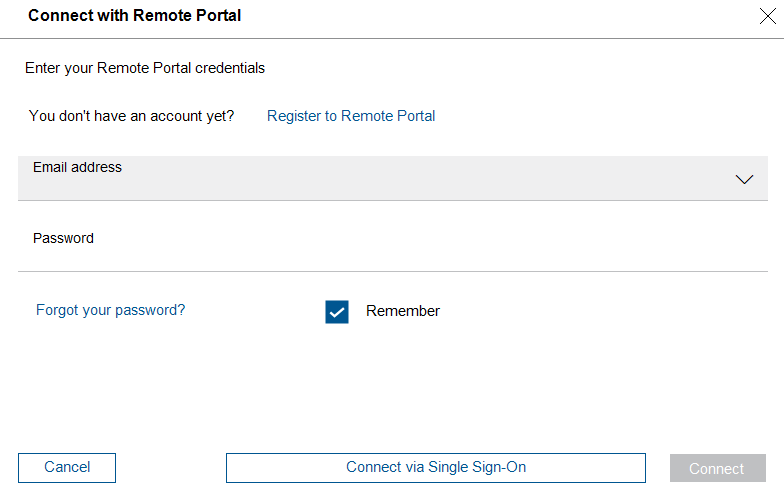Choose Connect via Single Sign-On
The height and width of the screenshot is (496, 784).
(435, 467)
